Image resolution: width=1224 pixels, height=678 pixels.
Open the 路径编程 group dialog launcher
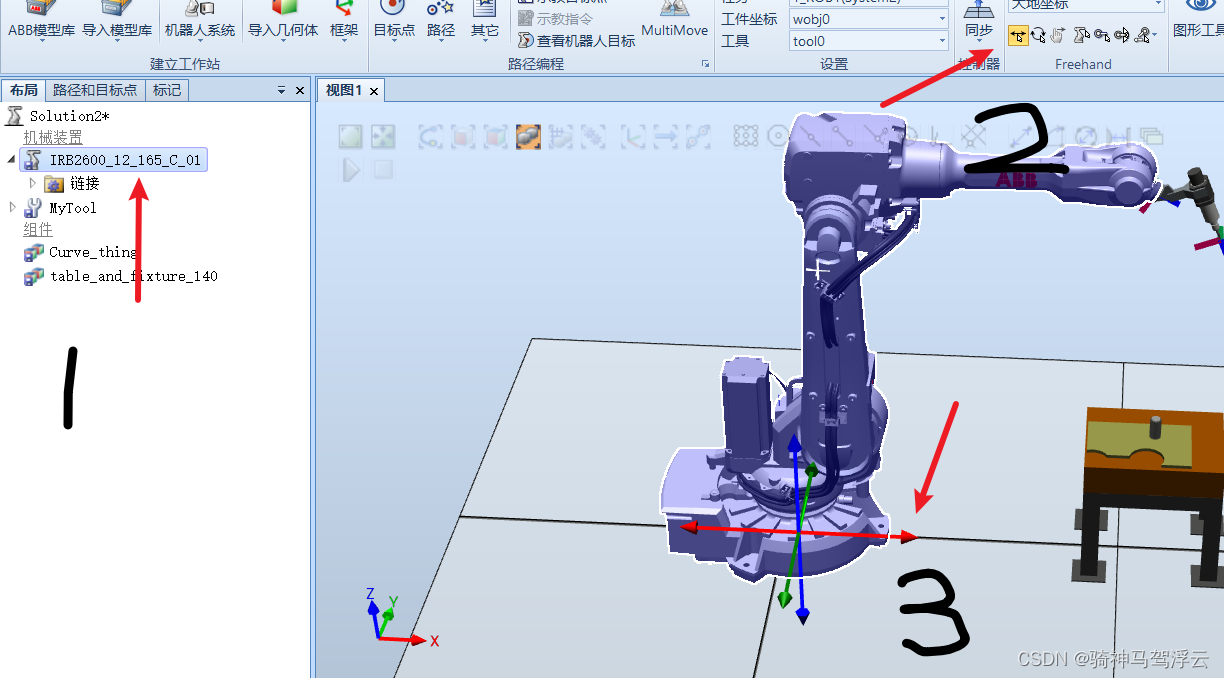(x=705, y=64)
